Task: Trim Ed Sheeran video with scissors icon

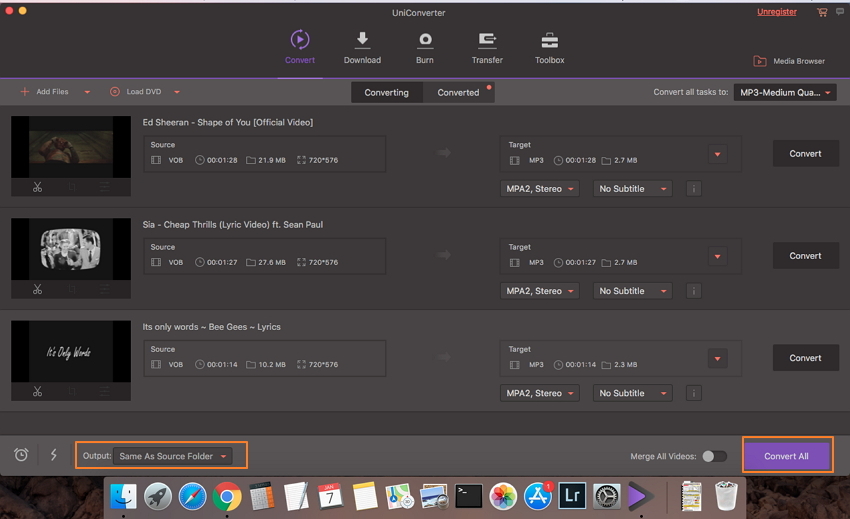Action: [37, 187]
